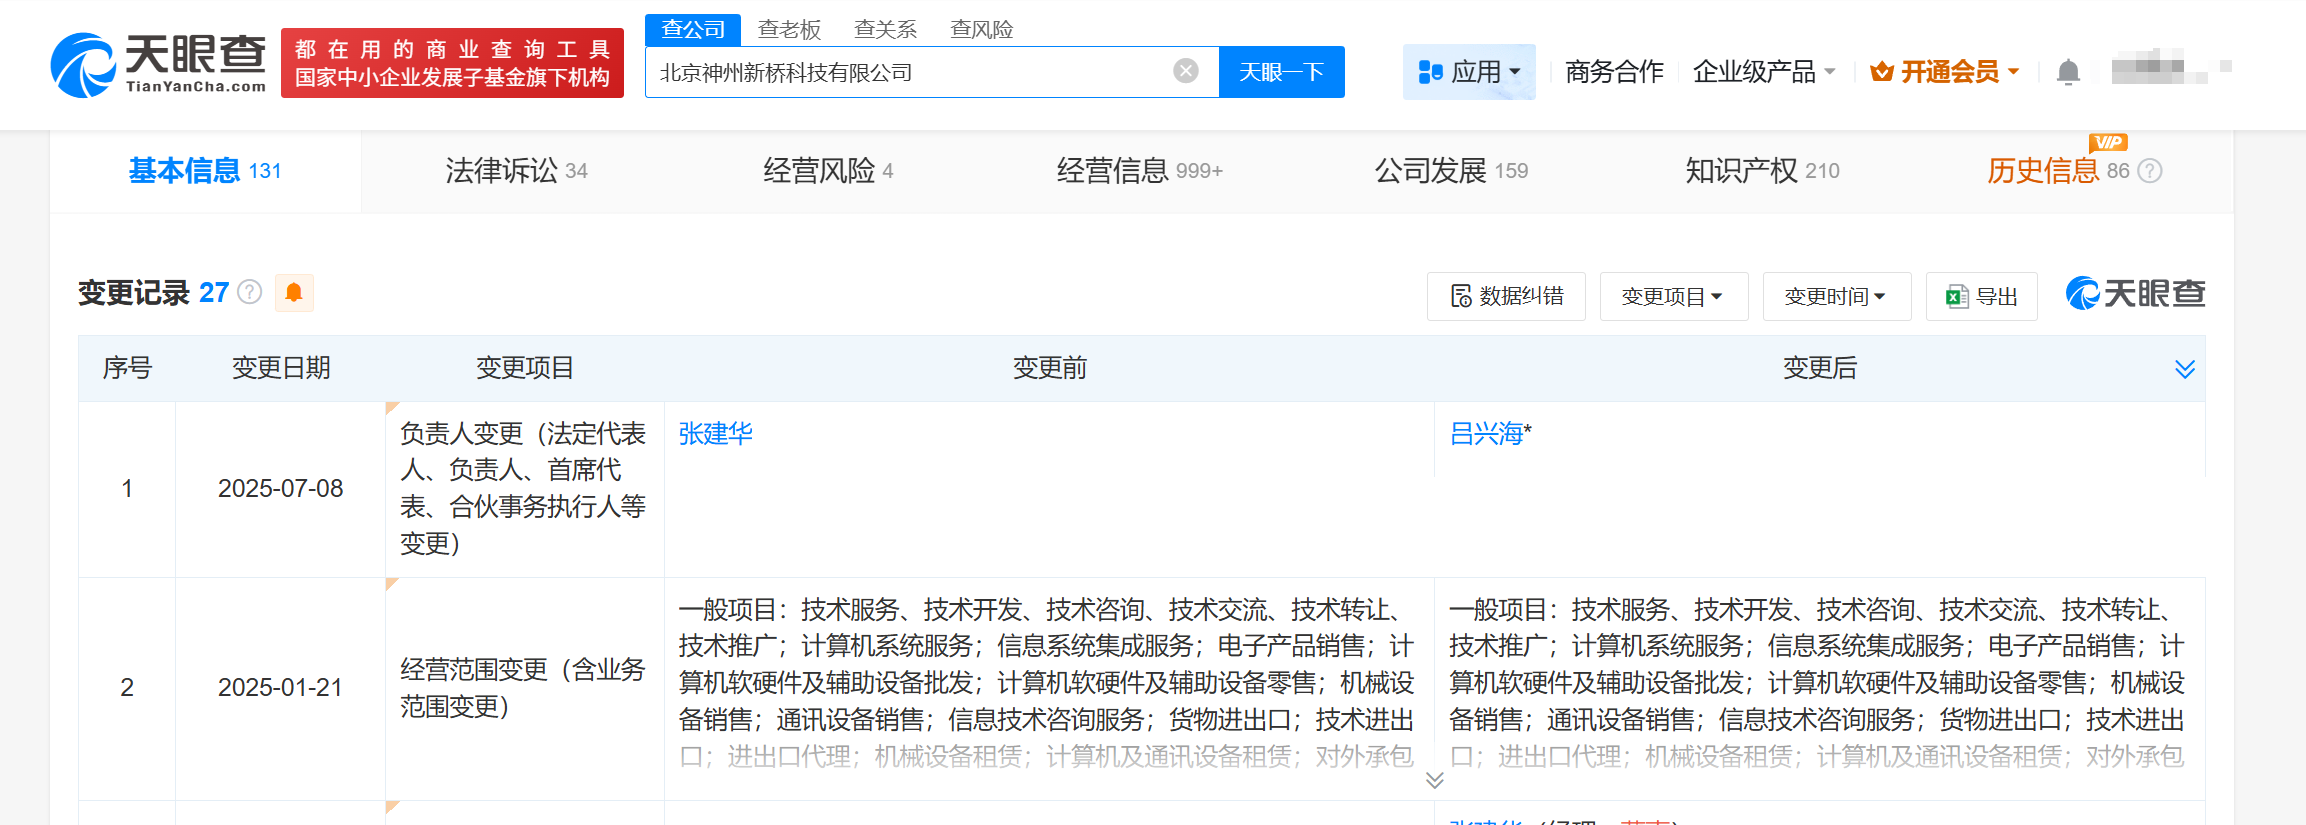Click the orange alert bell for 变更记录

pyautogui.click(x=294, y=292)
